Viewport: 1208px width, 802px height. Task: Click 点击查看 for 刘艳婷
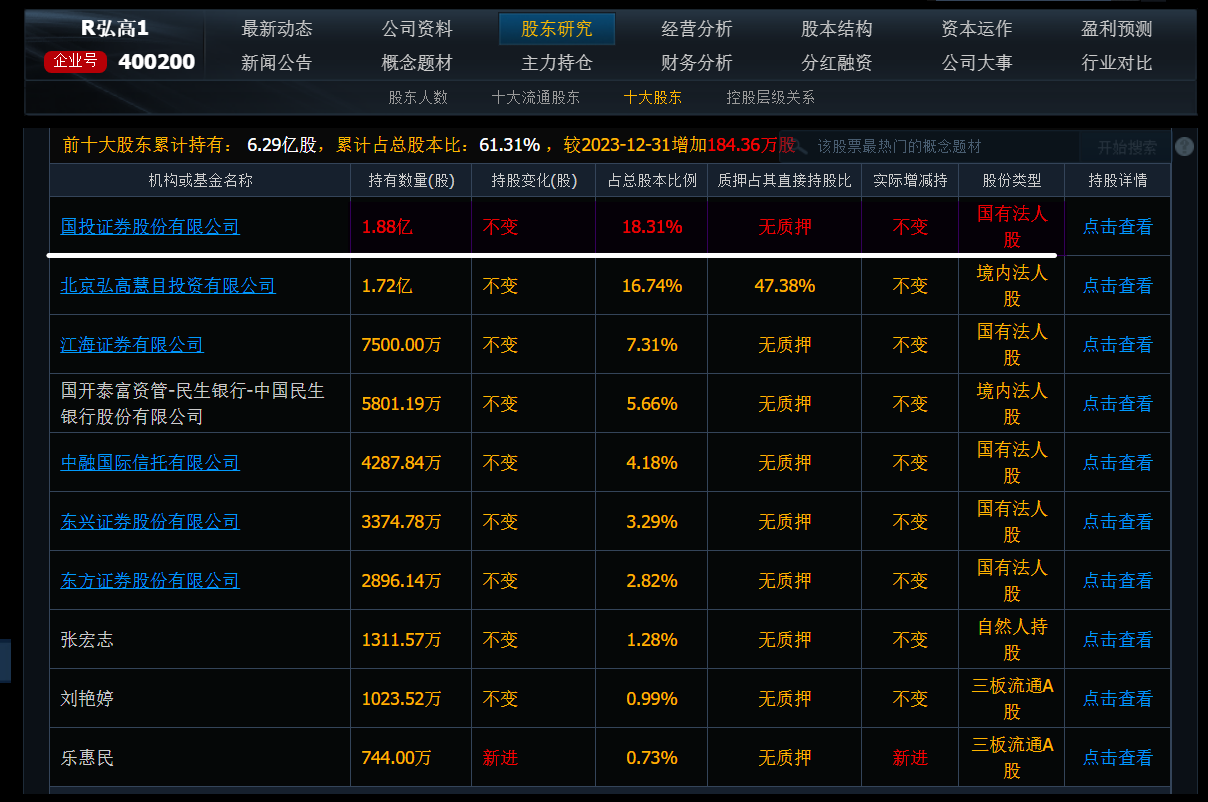click(1118, 699)
